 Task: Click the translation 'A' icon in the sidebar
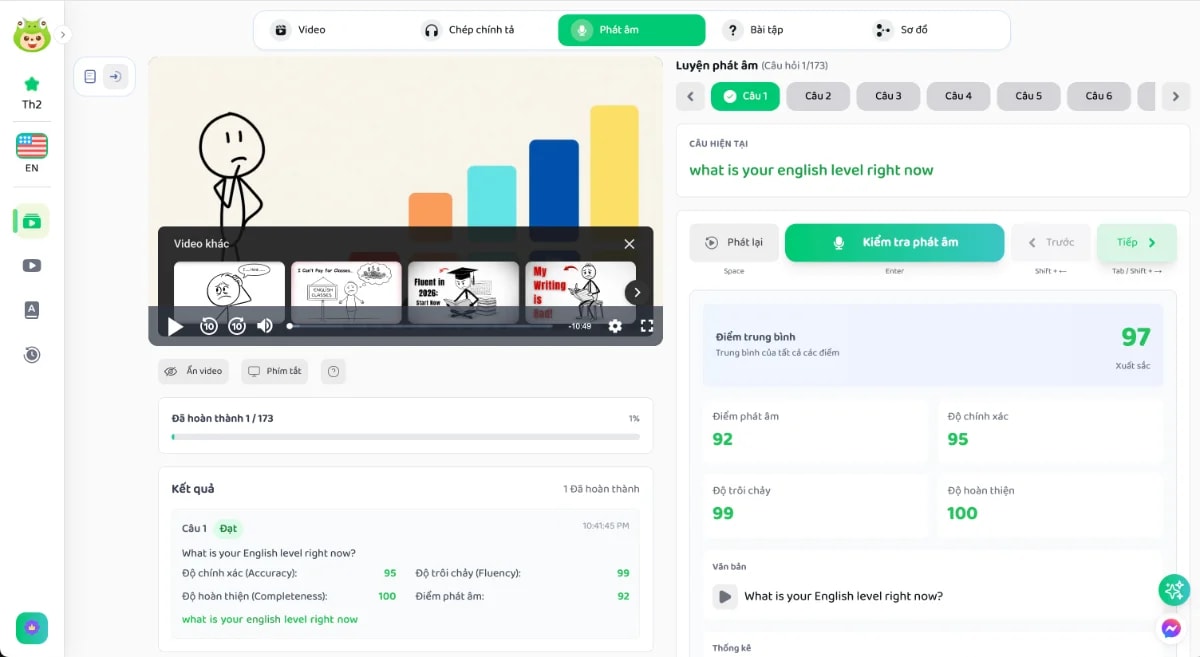[30, 310]
